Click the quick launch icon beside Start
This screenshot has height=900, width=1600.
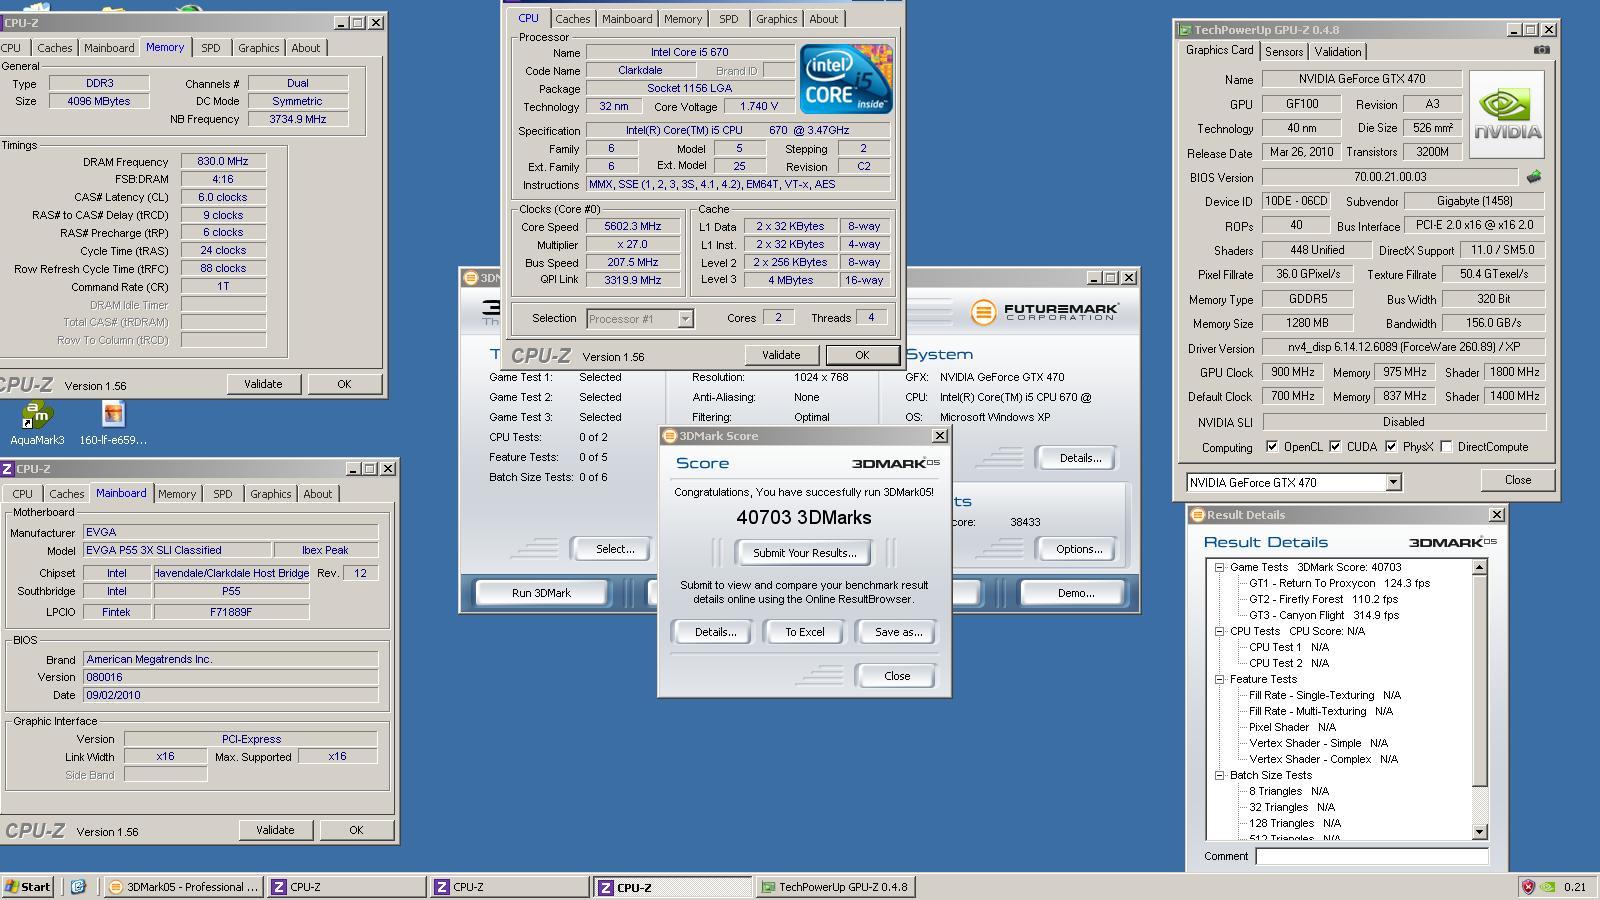pos(78,886)
